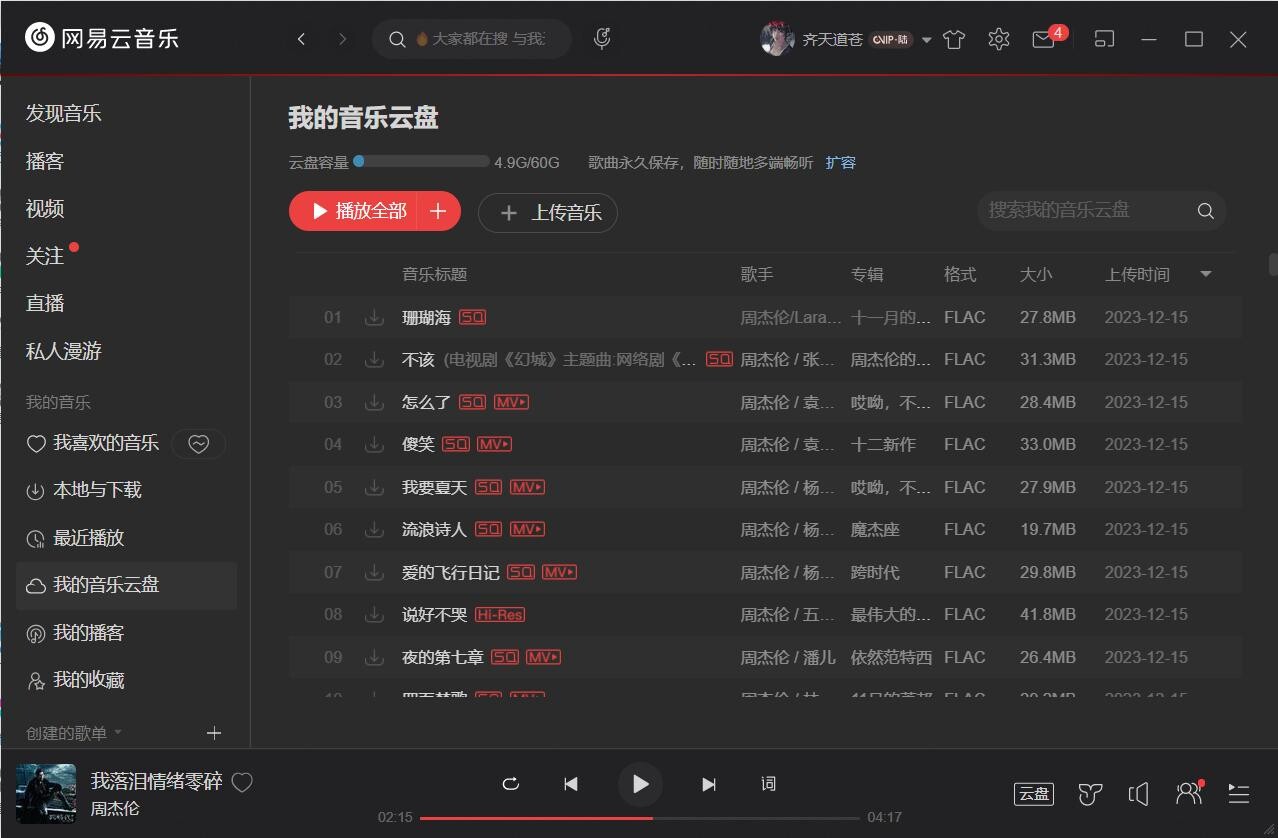Open sound effects icon in player bar
Viewport: 1278px width, 838px height.
(x=1090, y=794)
